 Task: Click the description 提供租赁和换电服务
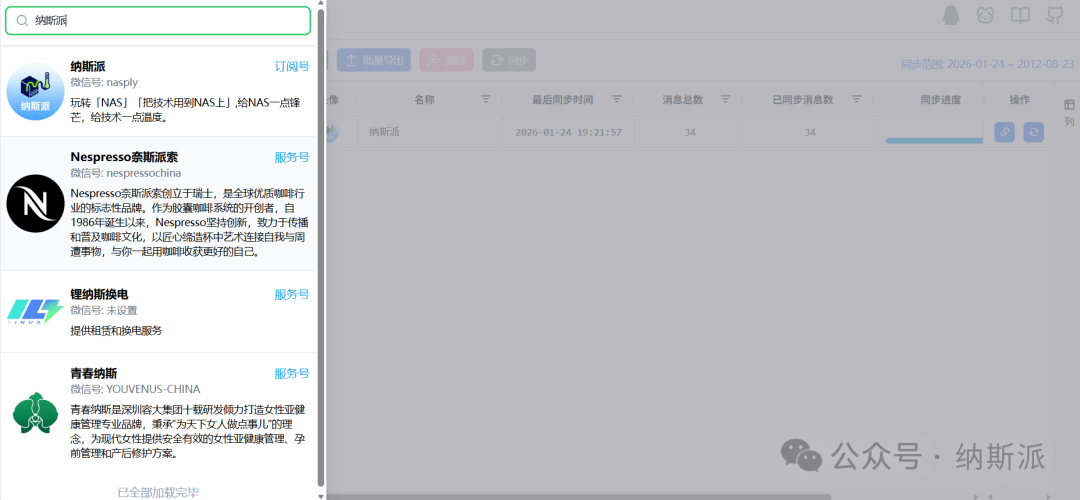point(116,331)
